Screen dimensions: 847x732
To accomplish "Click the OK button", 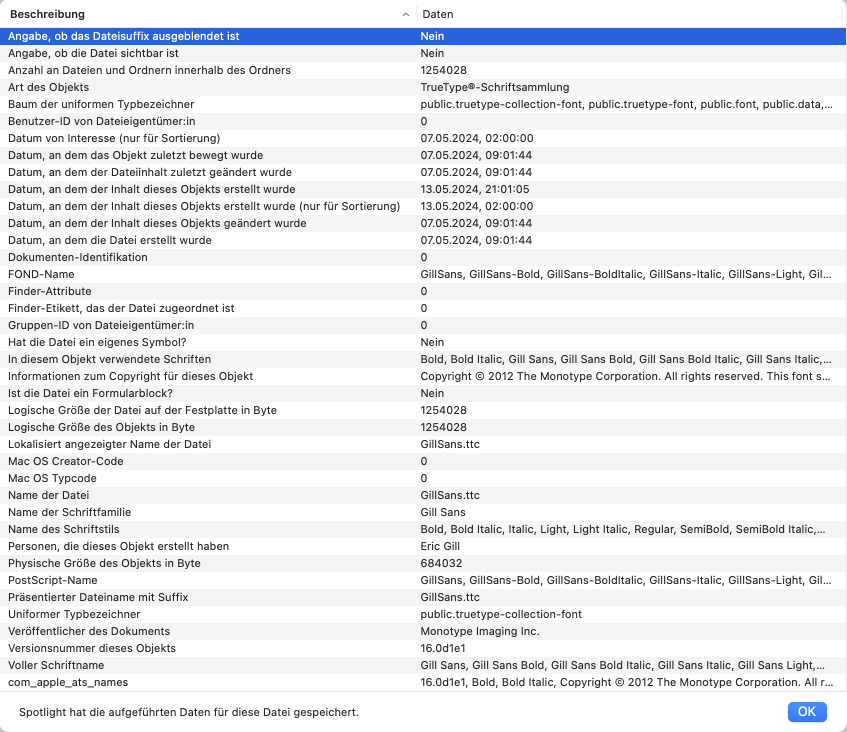I will [x=807, y=711].
